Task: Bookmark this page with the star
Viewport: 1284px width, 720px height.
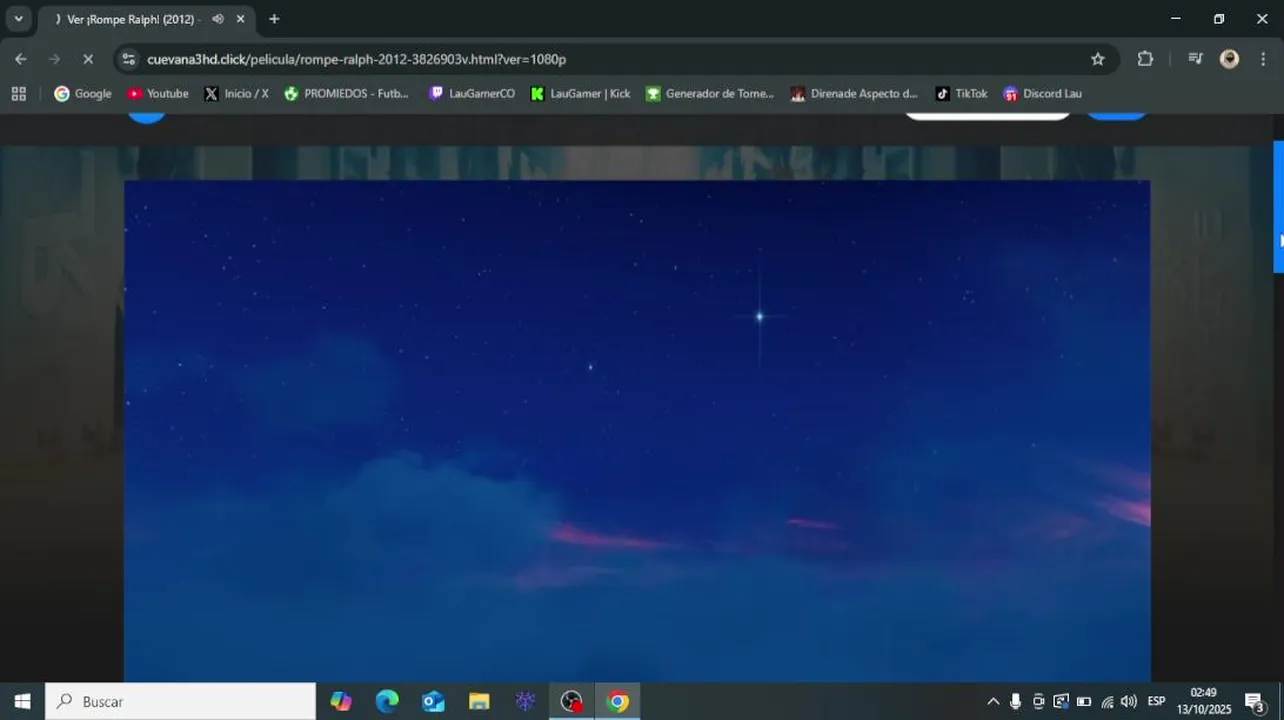Action: (x=1098, y=59)
